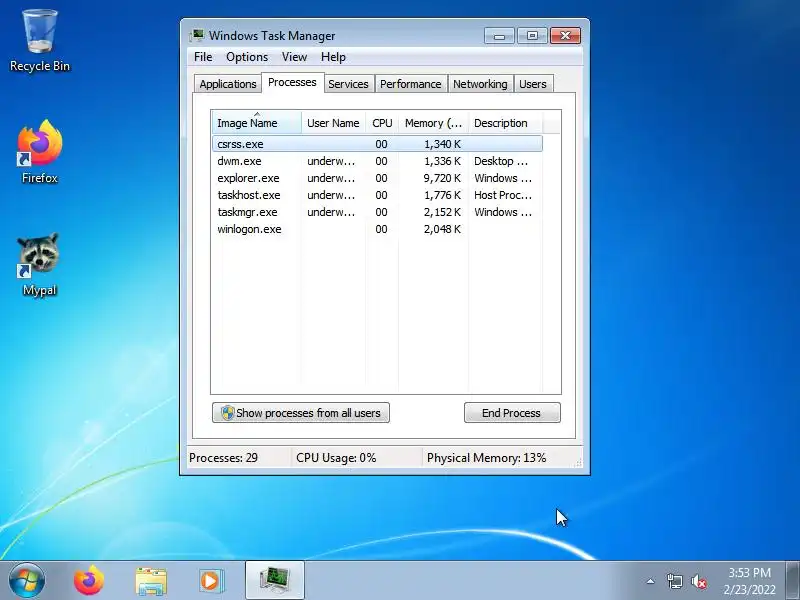Image resolution: width=800 pixels, height=600 pixels.
Task: Click the Processes: 29 status entry
Action: point(223,458)
